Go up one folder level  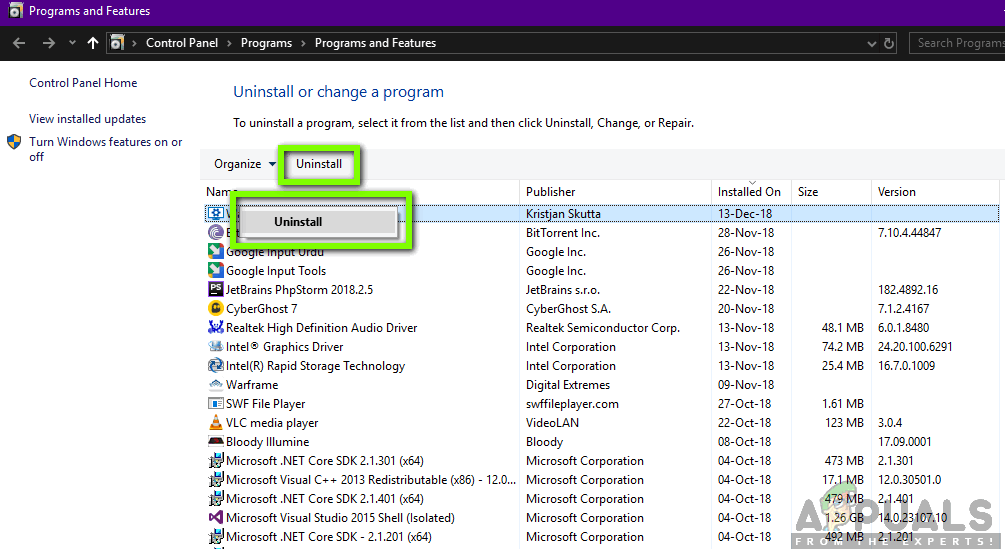pyautogui.click(x=93, y=43)
